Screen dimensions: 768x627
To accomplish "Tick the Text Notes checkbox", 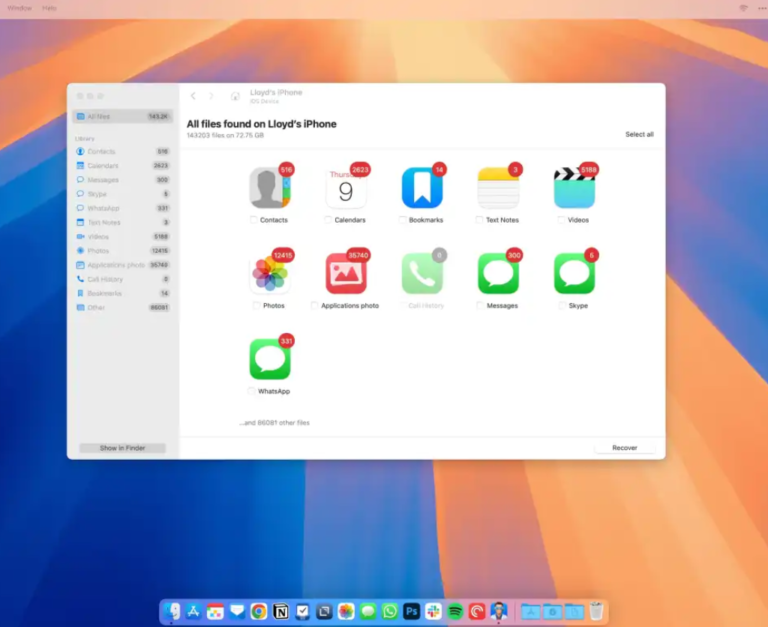I will 480,220.
